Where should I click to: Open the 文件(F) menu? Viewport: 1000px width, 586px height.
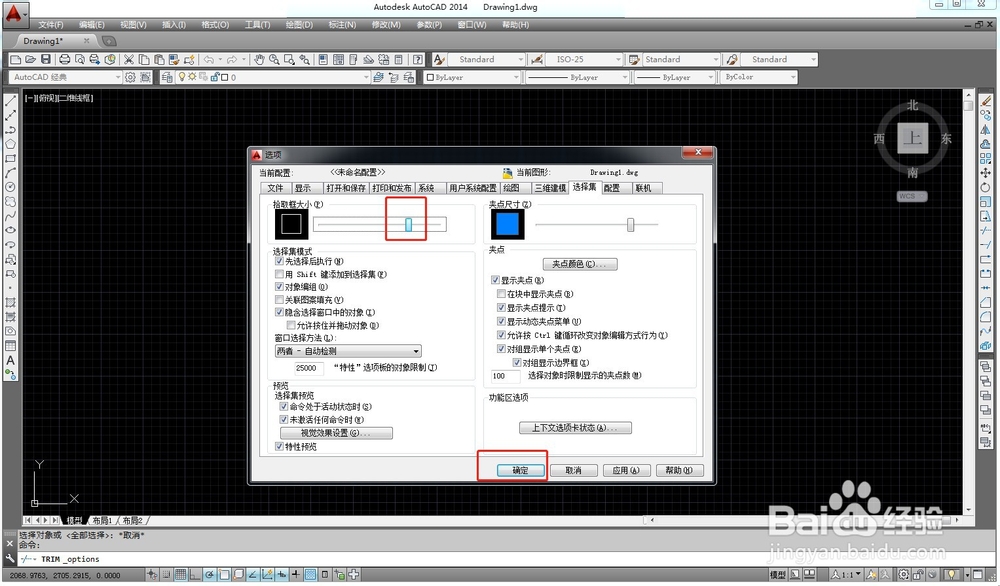[51, 25]
